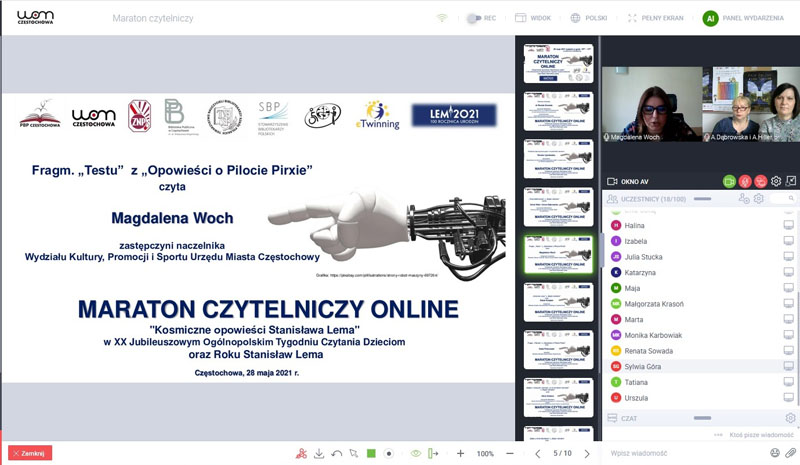Click the red microphone mute button

tap(745, 181)
